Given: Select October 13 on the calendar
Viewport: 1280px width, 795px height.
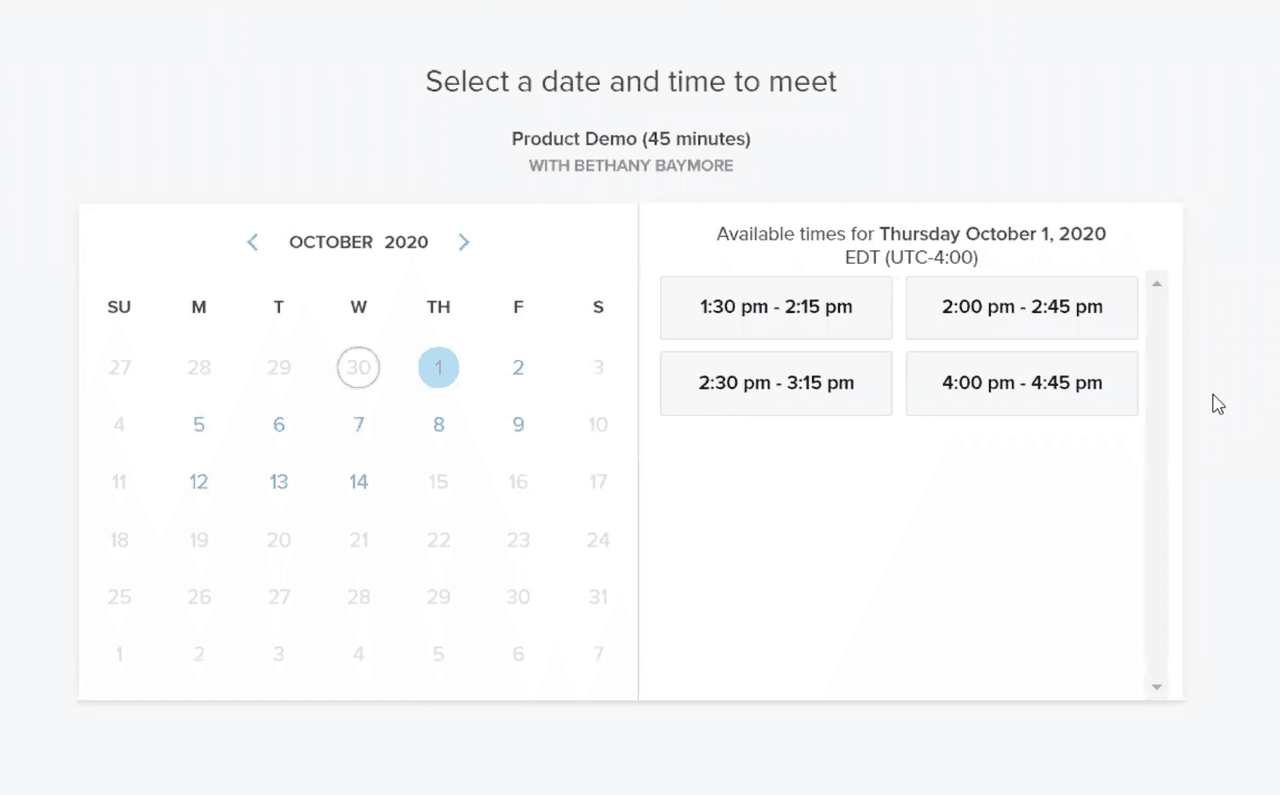Looking at the screenshot, I should click(x=278, y=481).
